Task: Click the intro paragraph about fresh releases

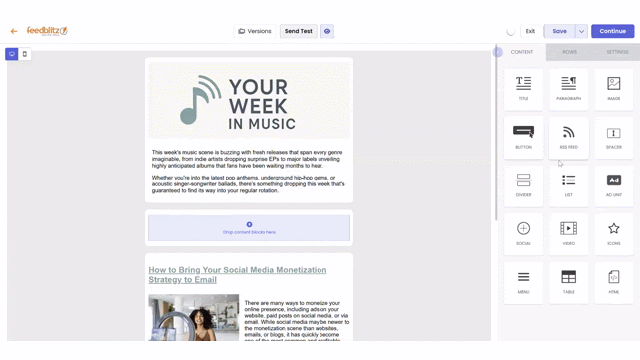Action: point(247,159)
